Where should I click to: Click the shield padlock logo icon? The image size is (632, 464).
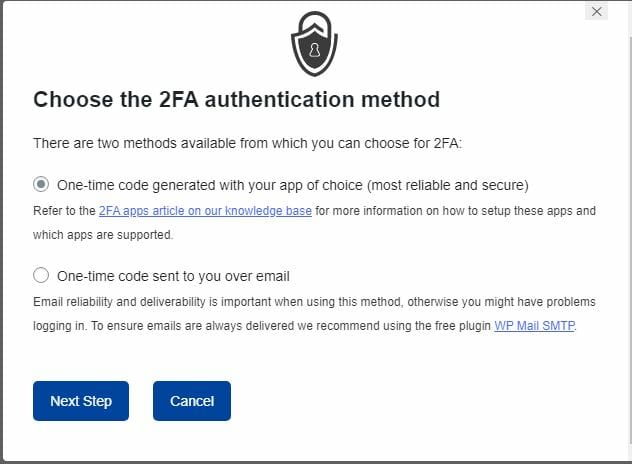(314, 44)
